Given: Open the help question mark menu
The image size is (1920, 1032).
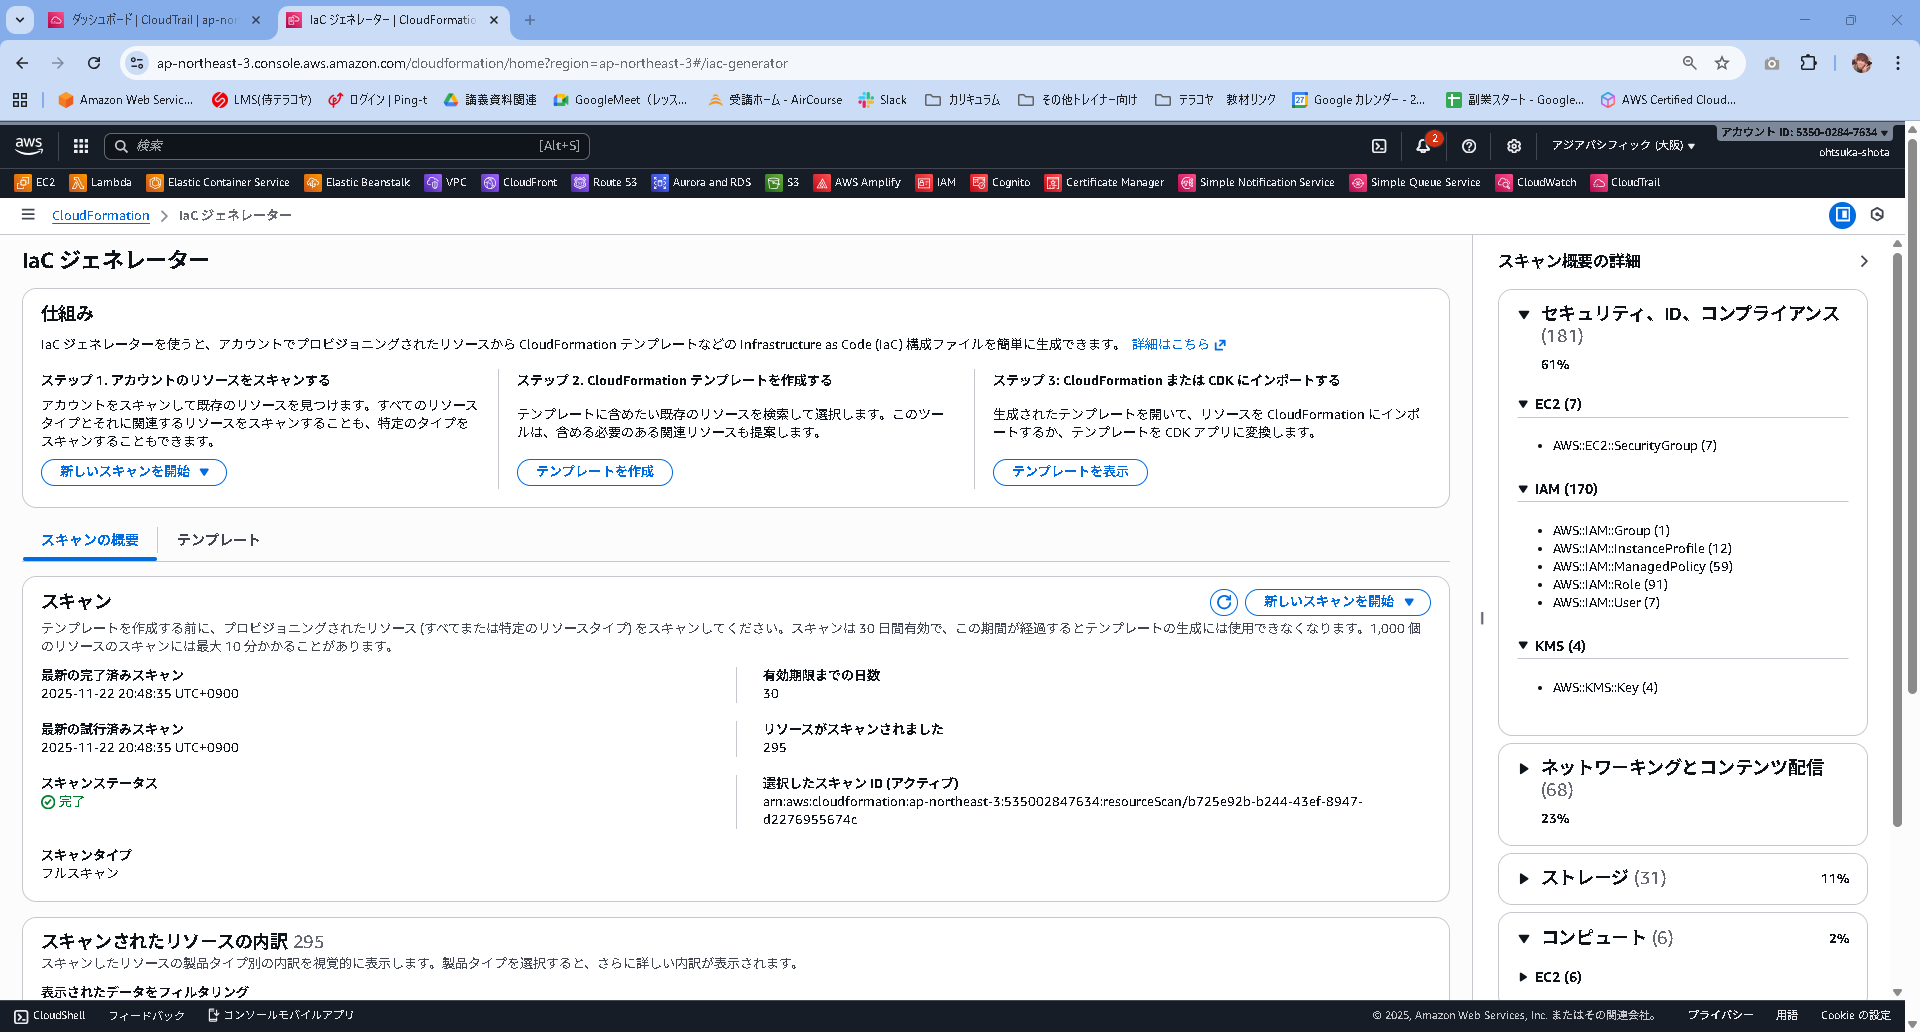Looking at the screenshot, I should coord(1469,146).
